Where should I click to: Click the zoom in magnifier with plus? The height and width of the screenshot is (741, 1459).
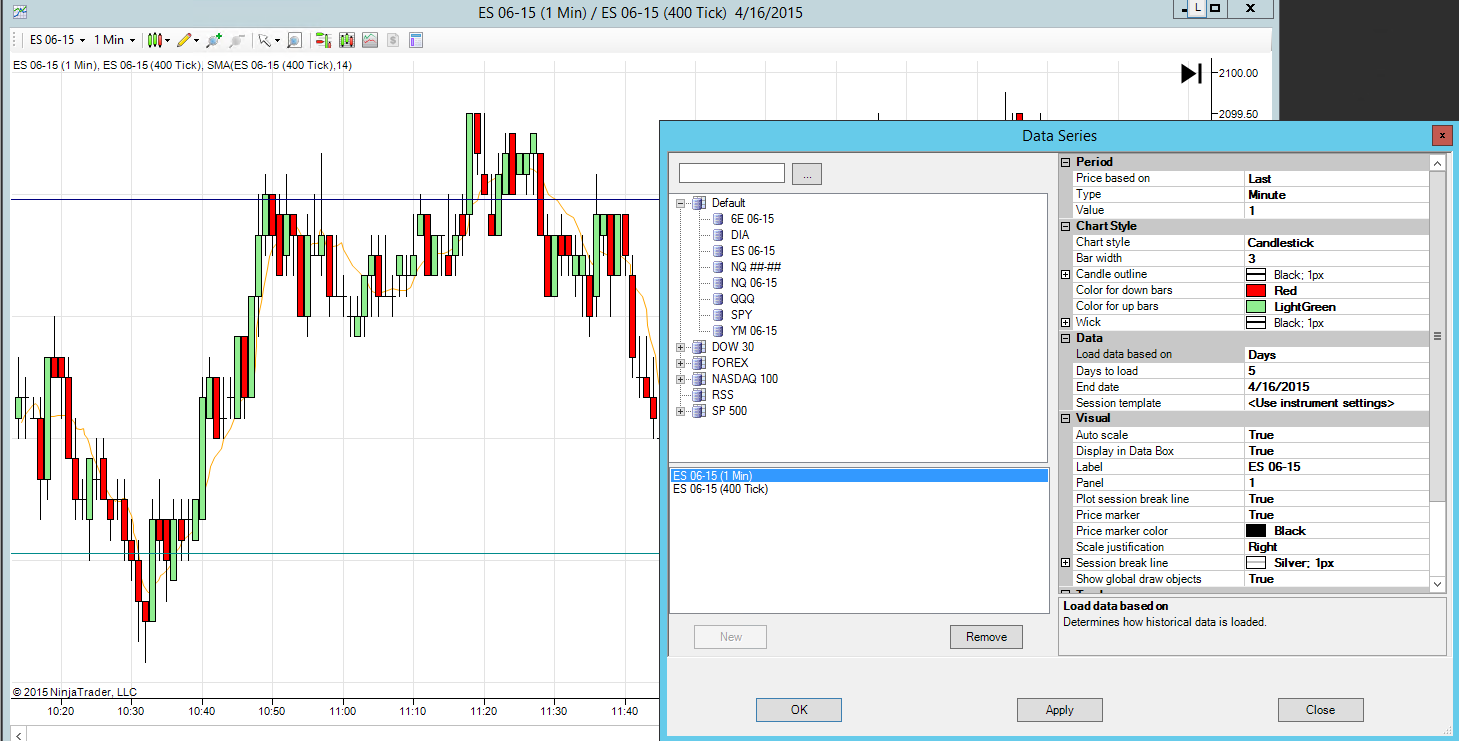pyautogui.click(x=213, y=40)
